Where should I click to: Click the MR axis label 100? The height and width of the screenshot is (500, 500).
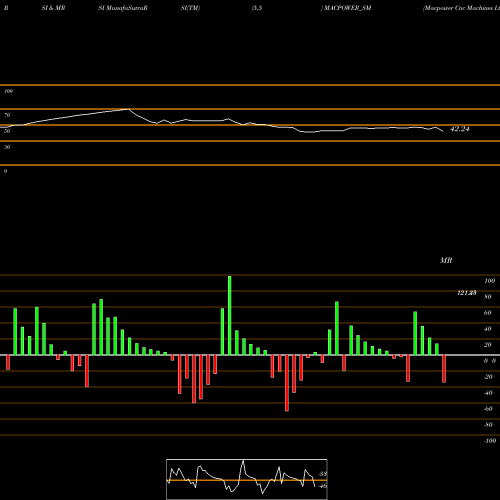489,281
